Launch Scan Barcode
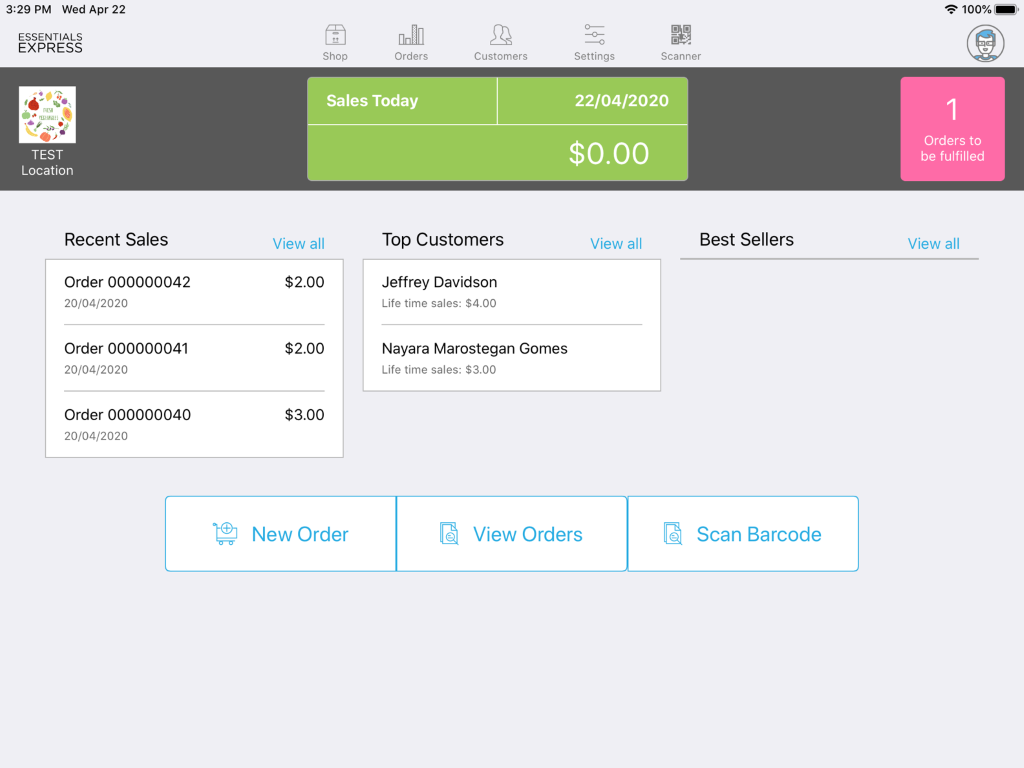Viewport: 1024px width, 768px height. tap(743, 534)
